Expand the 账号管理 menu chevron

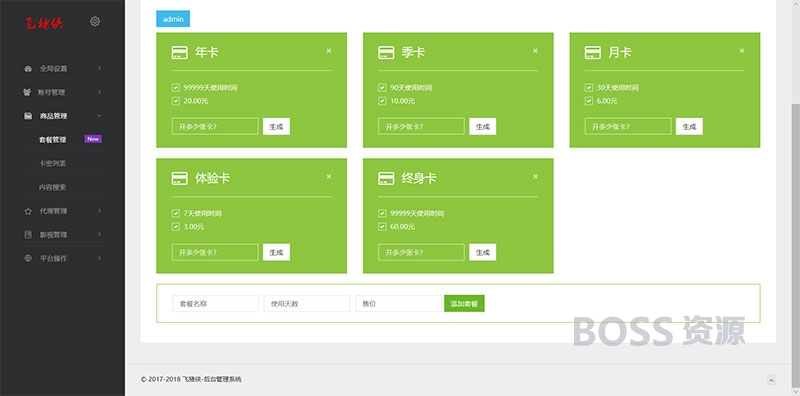point(99,92)
